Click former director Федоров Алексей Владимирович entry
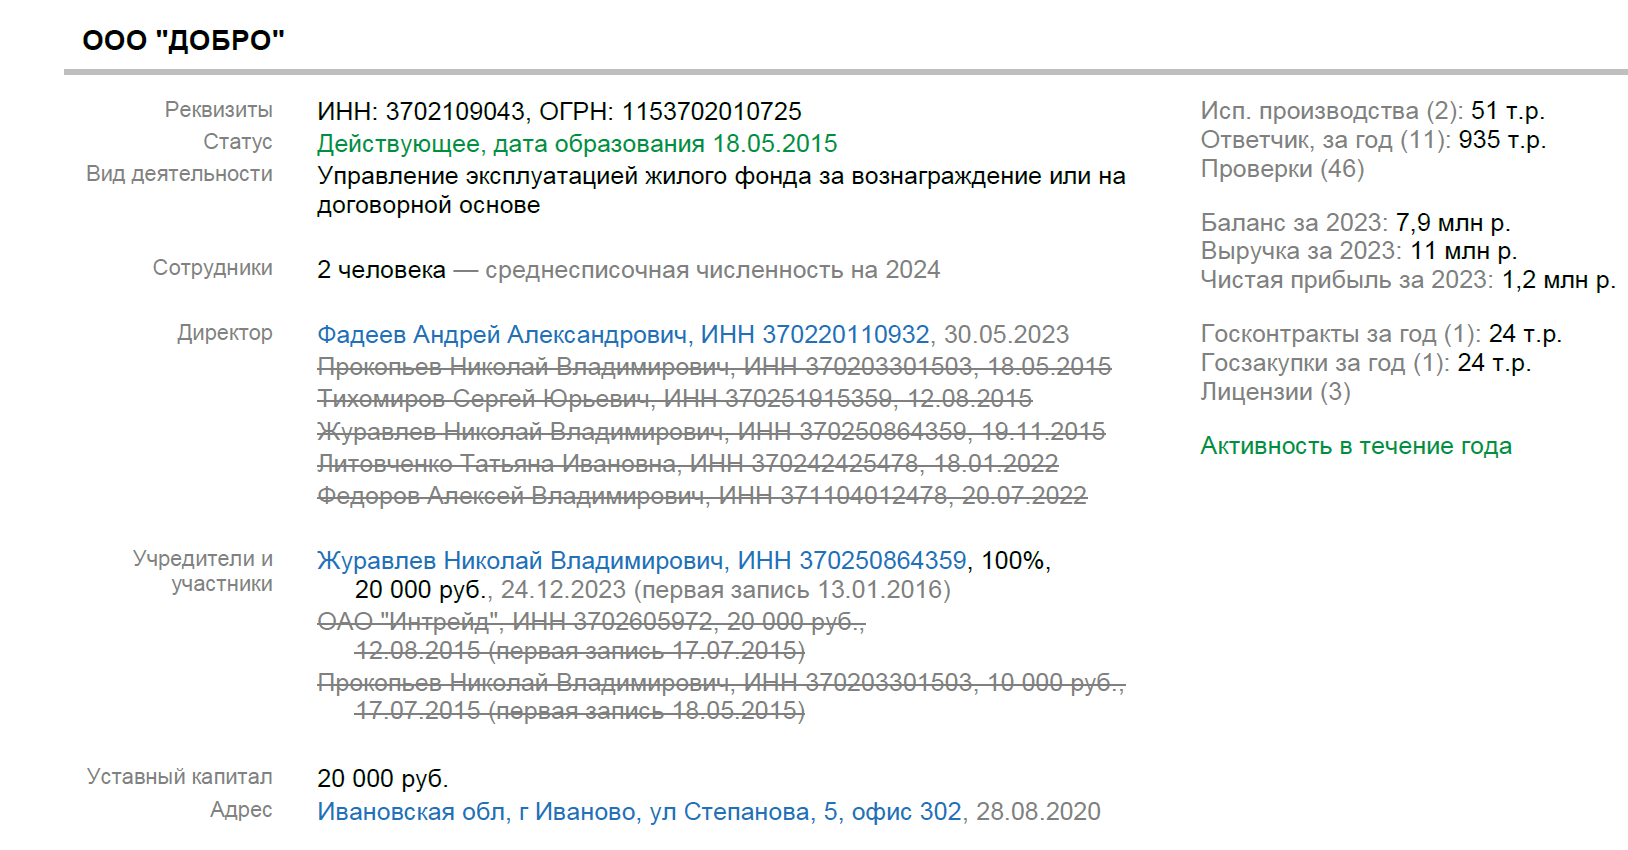This screenshot has width=1628, height=850. 701,496
